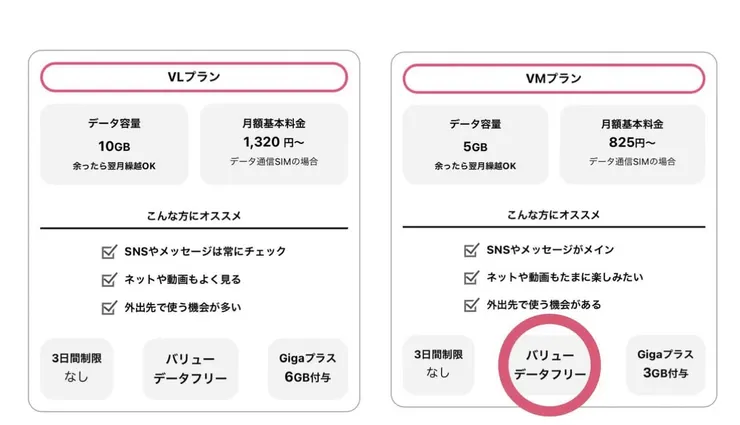Image resolution: width=740 pixels, height=425 pixels.
Task: Select the VLプラン header tab
Action: click(x=193, y=78)
